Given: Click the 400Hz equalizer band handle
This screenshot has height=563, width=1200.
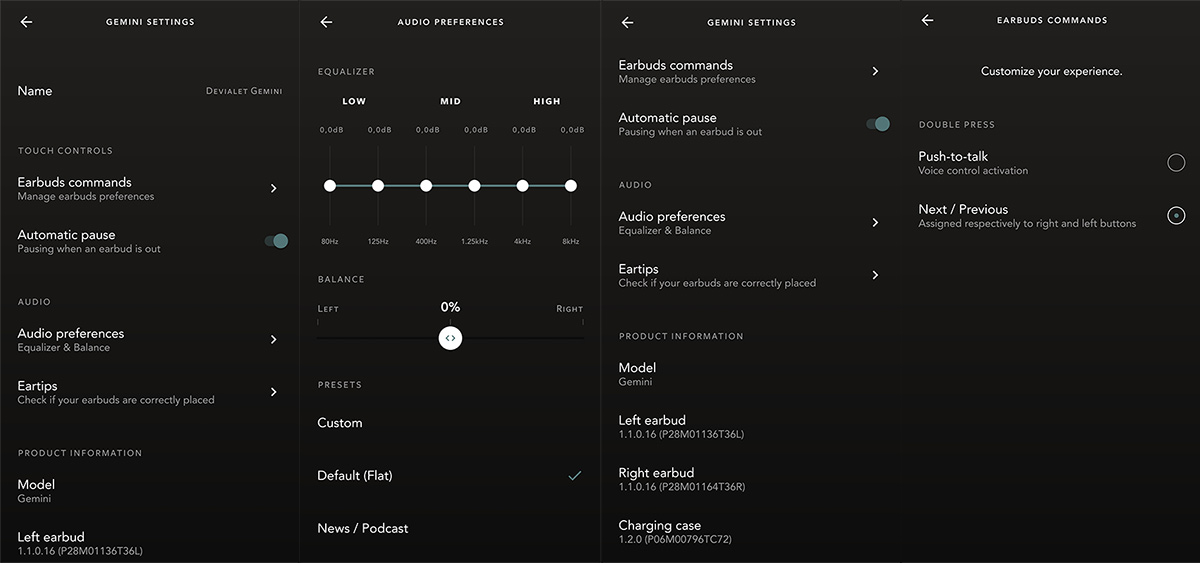Looking at the screenshot, I should coord(426,186).
